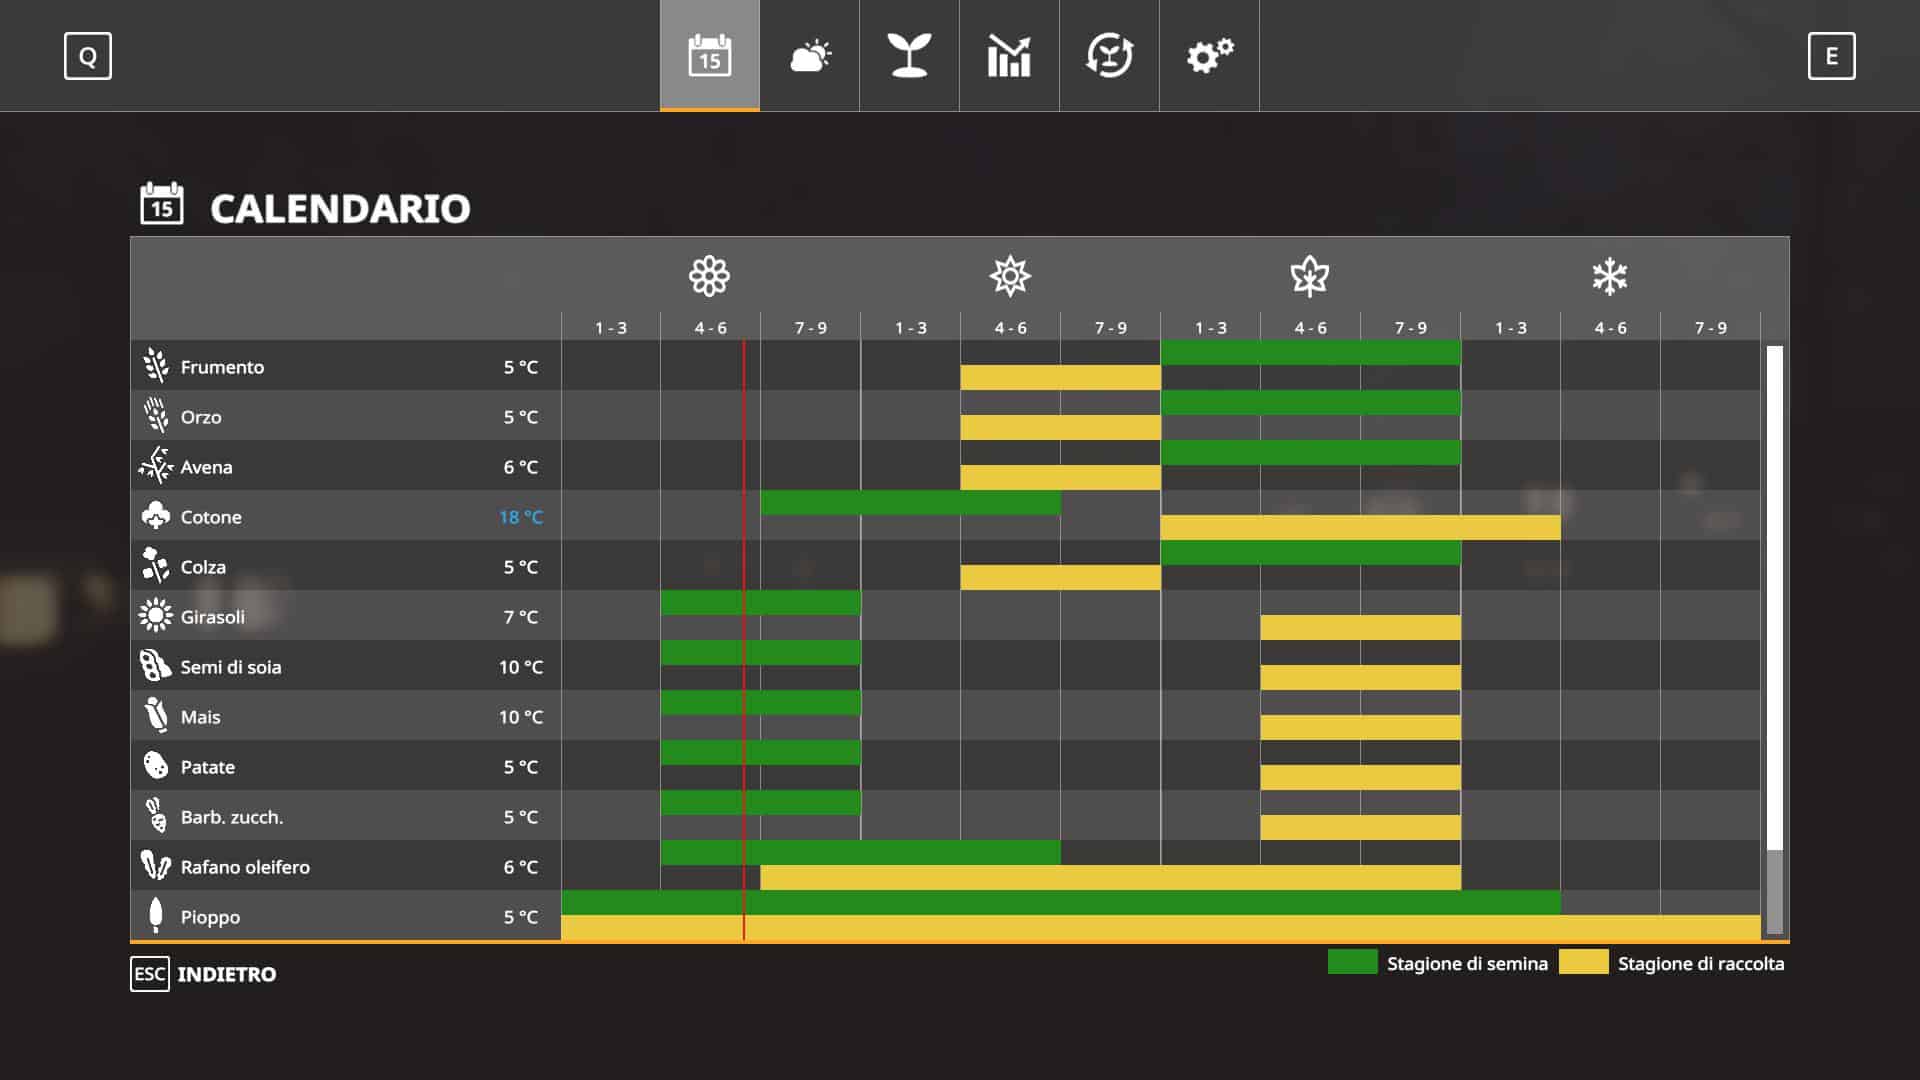The image size is (1920, 1080).
Task: Click the green Stagione di semina swatch
Action: 1352,962
